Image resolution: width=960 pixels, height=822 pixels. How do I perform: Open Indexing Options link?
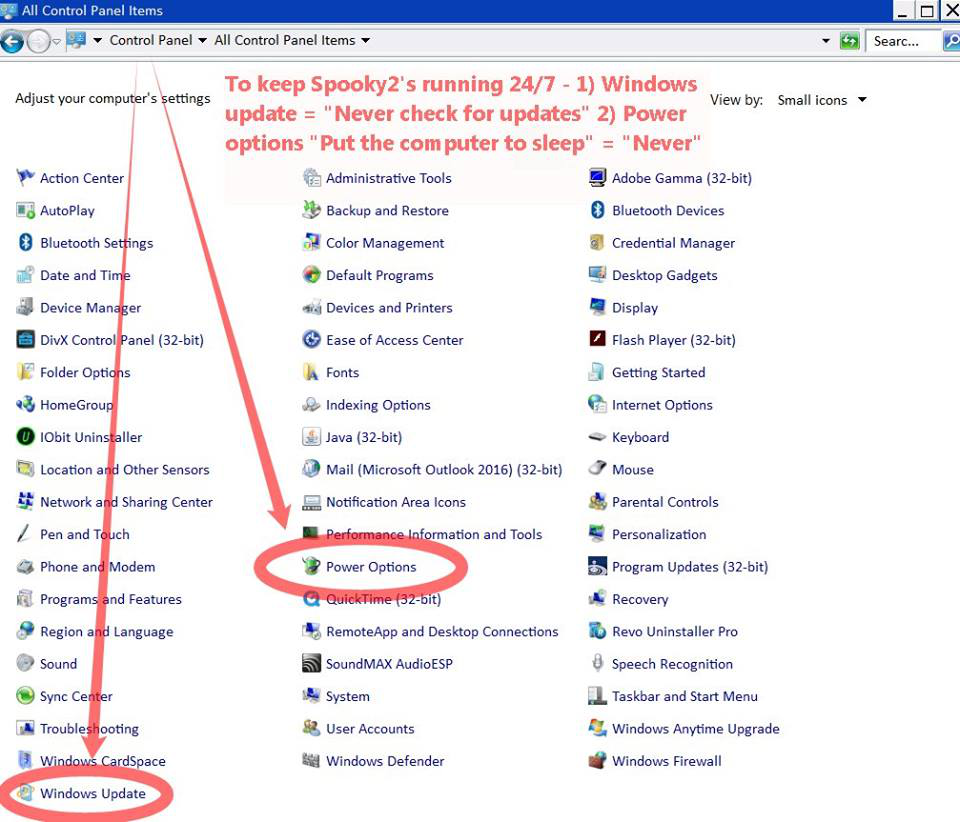tap(378, 405)
